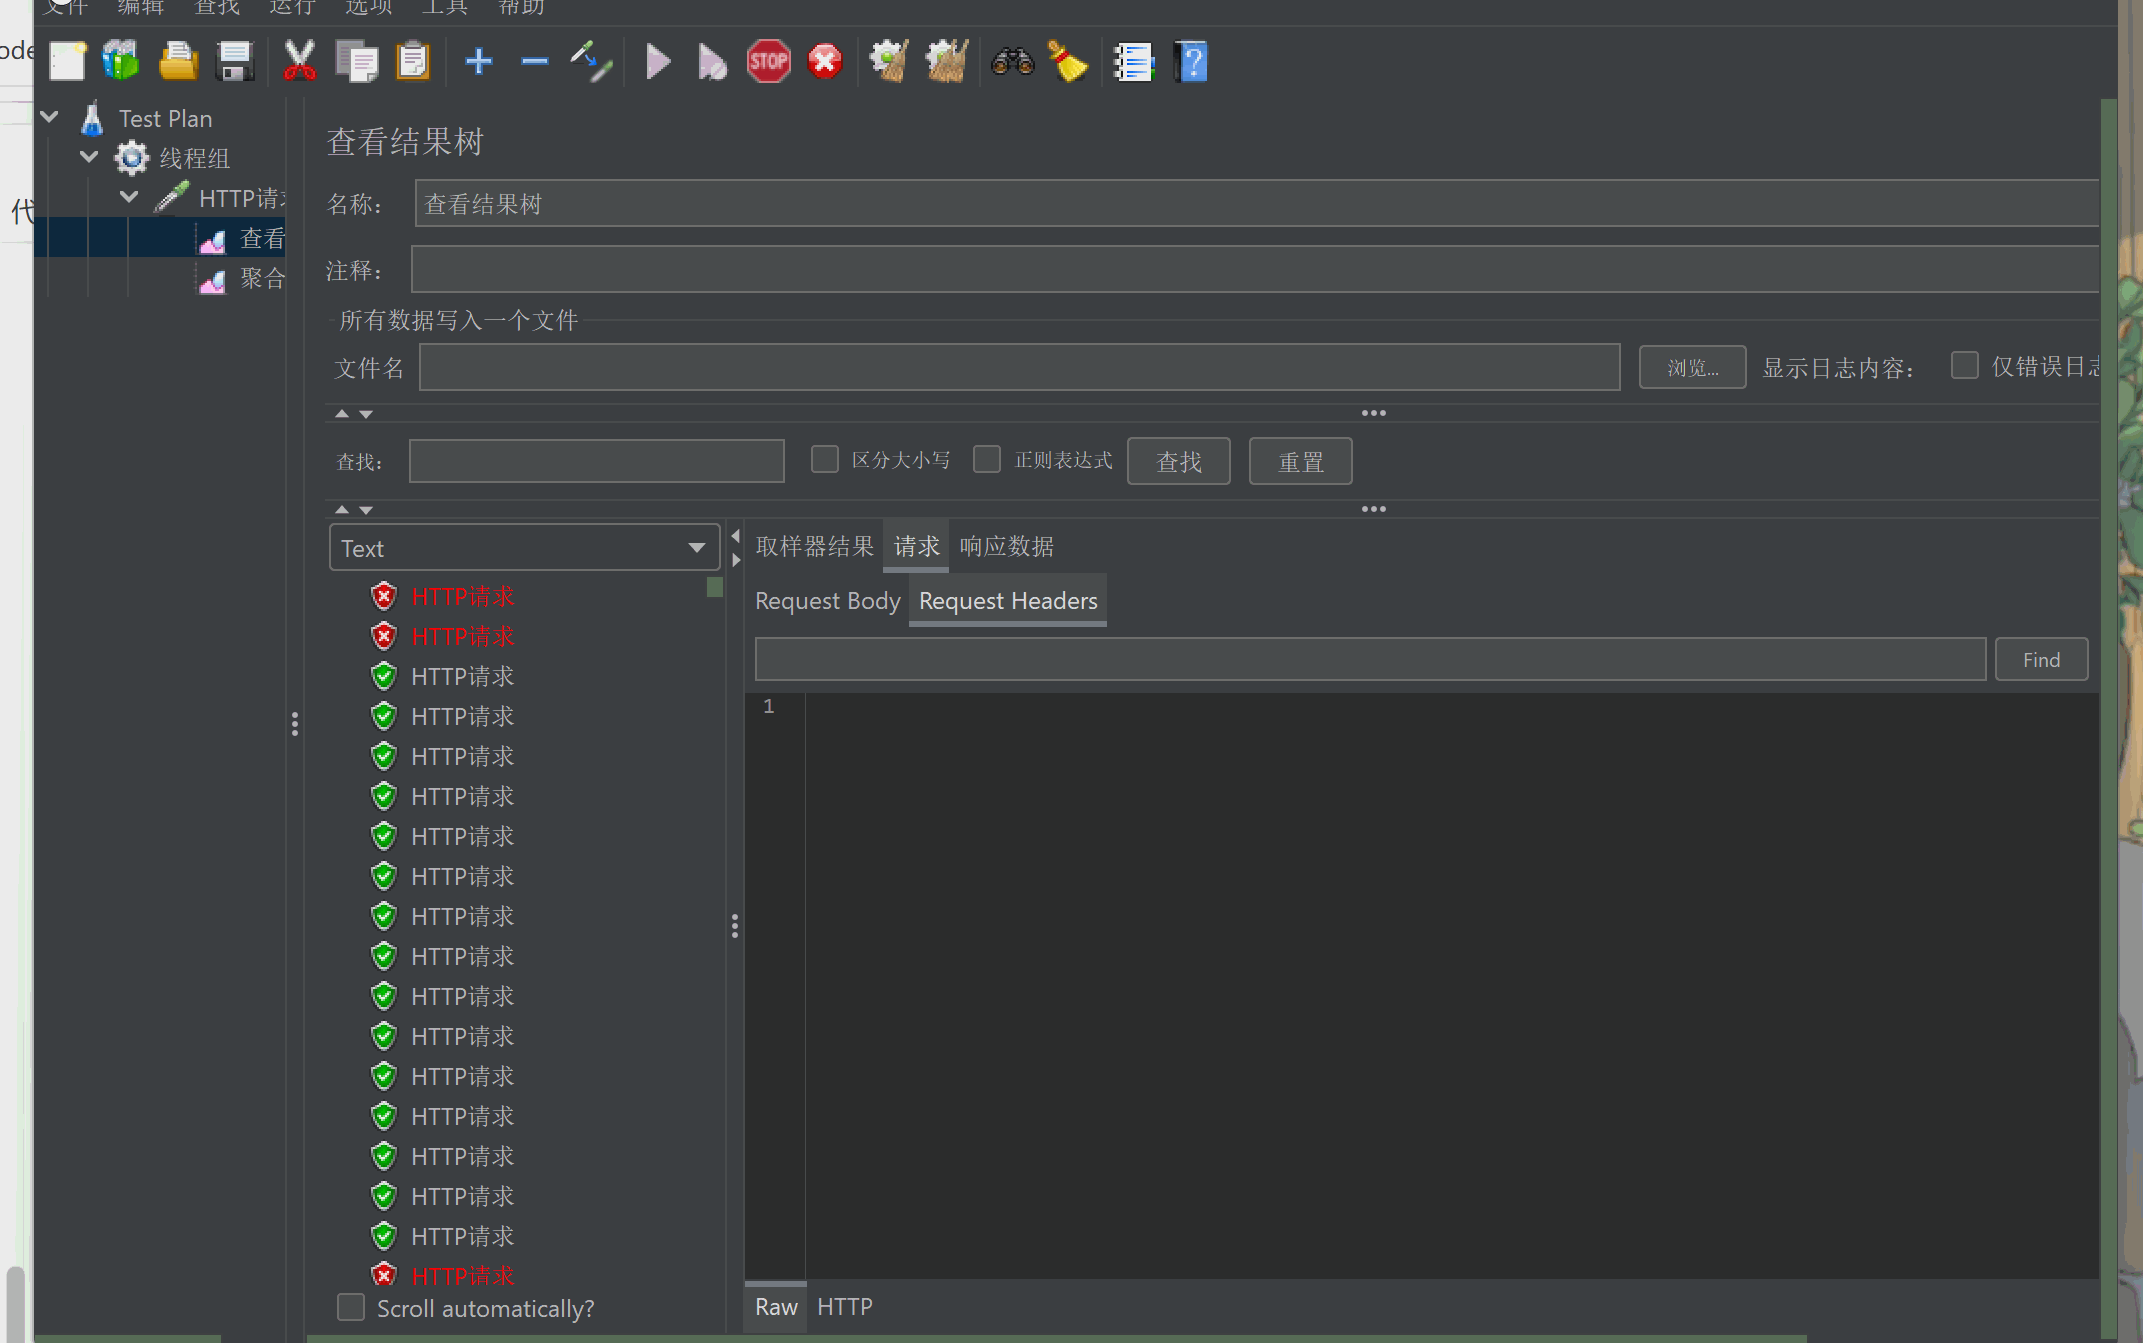Viewport: 2143px width, 1343px height.
Task: Open Help with the question mark icon
Action: [x=1191, y=62]
